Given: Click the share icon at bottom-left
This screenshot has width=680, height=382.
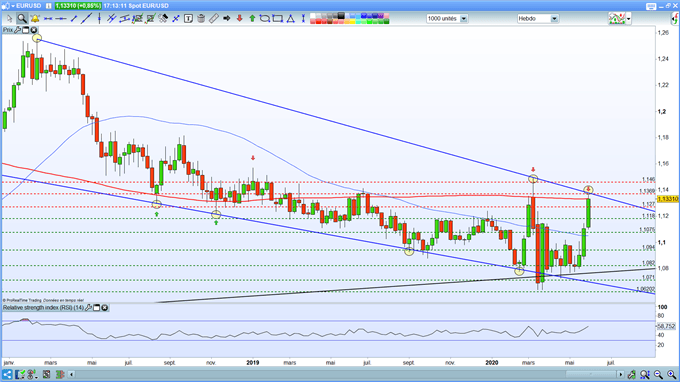Looking at the screenshot, I should [7, 374].
